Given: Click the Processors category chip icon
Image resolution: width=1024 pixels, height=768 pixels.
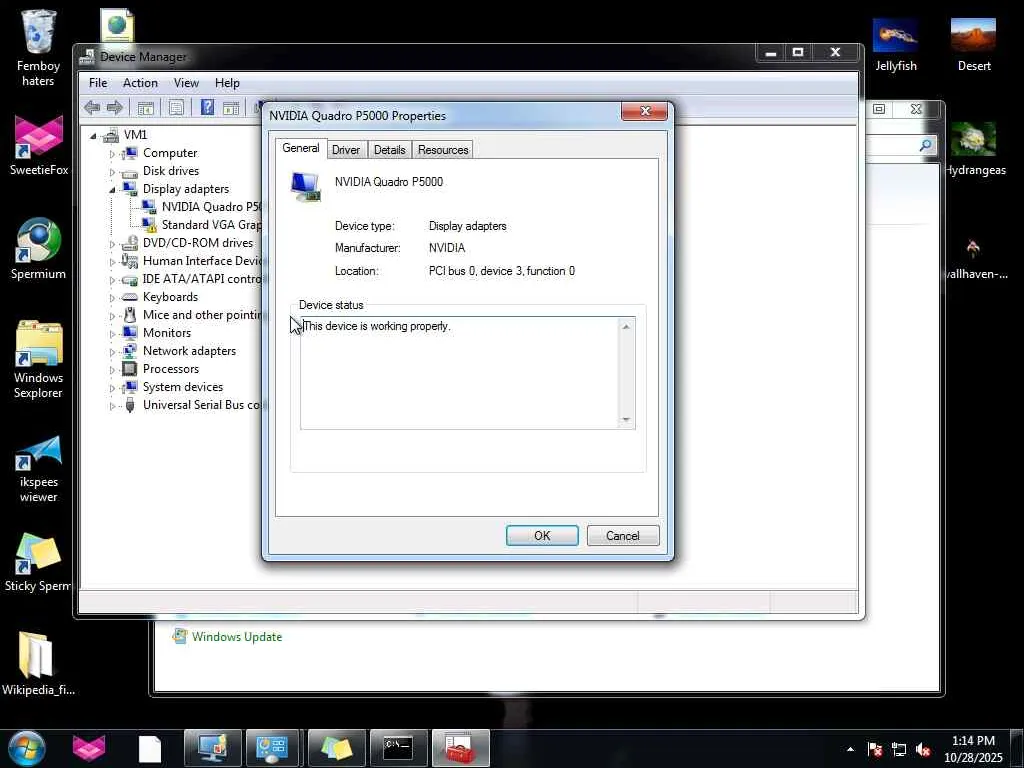Looking at the screenshot, I should coord(130,369).
